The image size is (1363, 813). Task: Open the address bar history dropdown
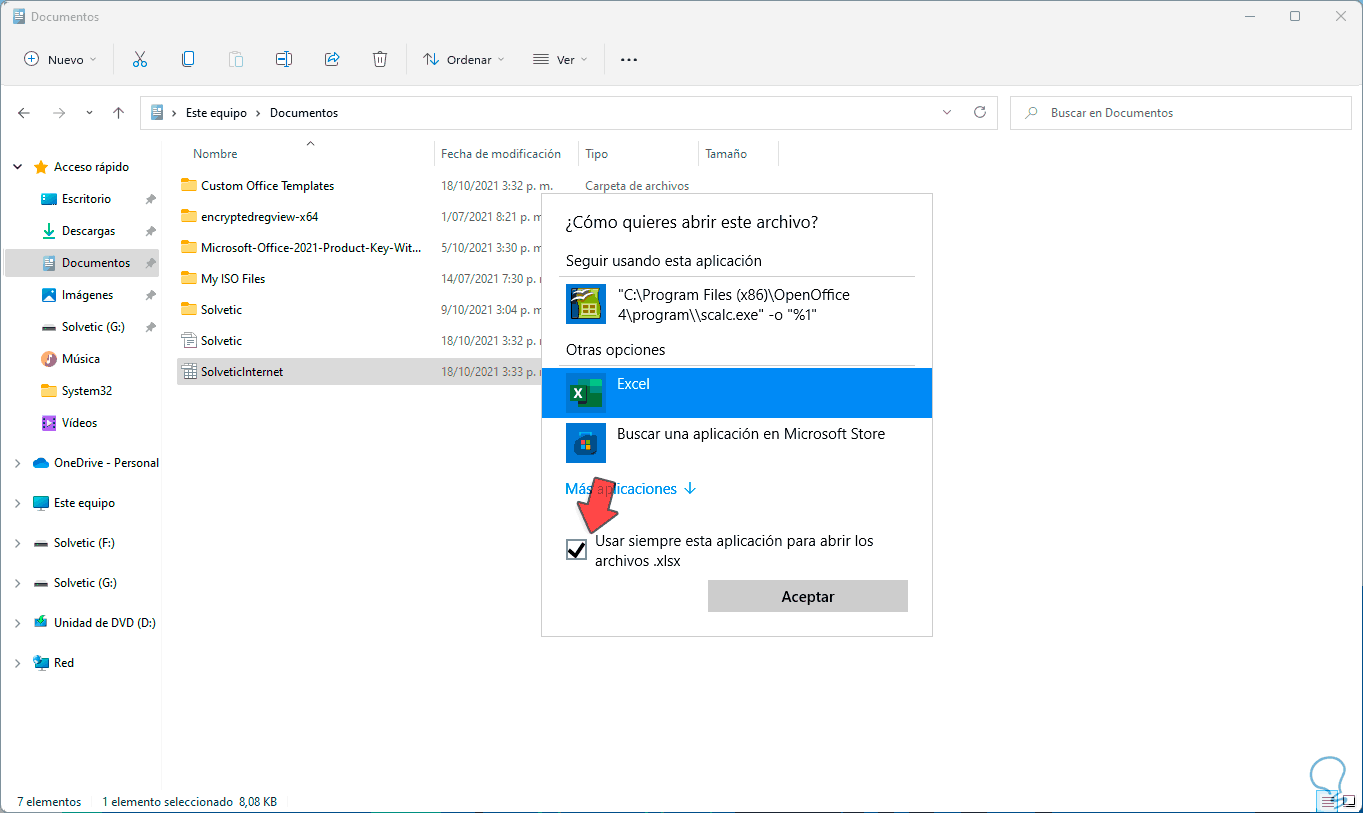[947, 113]
